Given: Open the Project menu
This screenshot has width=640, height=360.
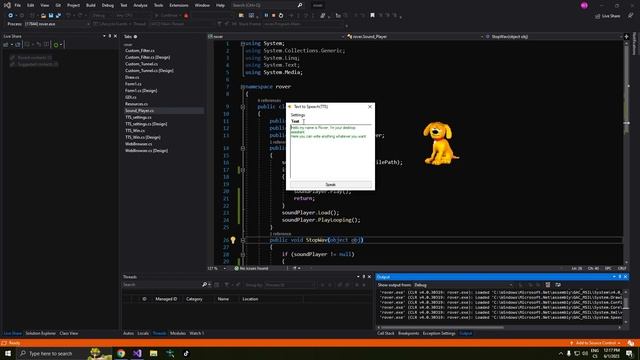Looking at the screenshot, I should (73, 5).
